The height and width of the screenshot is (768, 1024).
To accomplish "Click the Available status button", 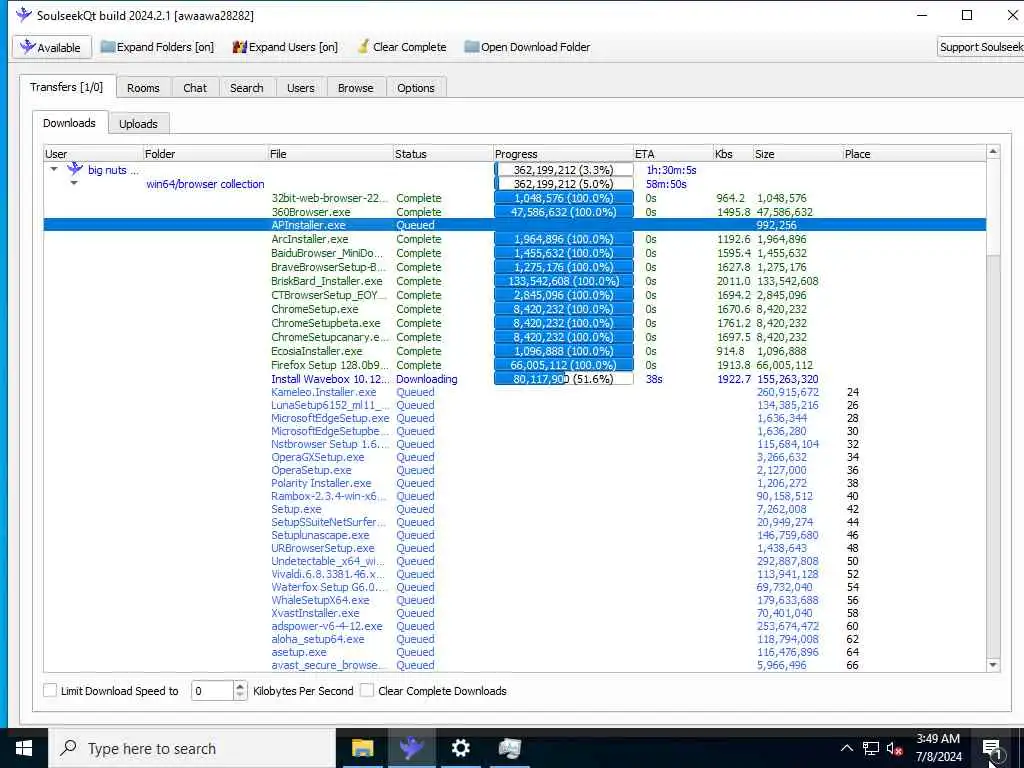I will point(52,47).
